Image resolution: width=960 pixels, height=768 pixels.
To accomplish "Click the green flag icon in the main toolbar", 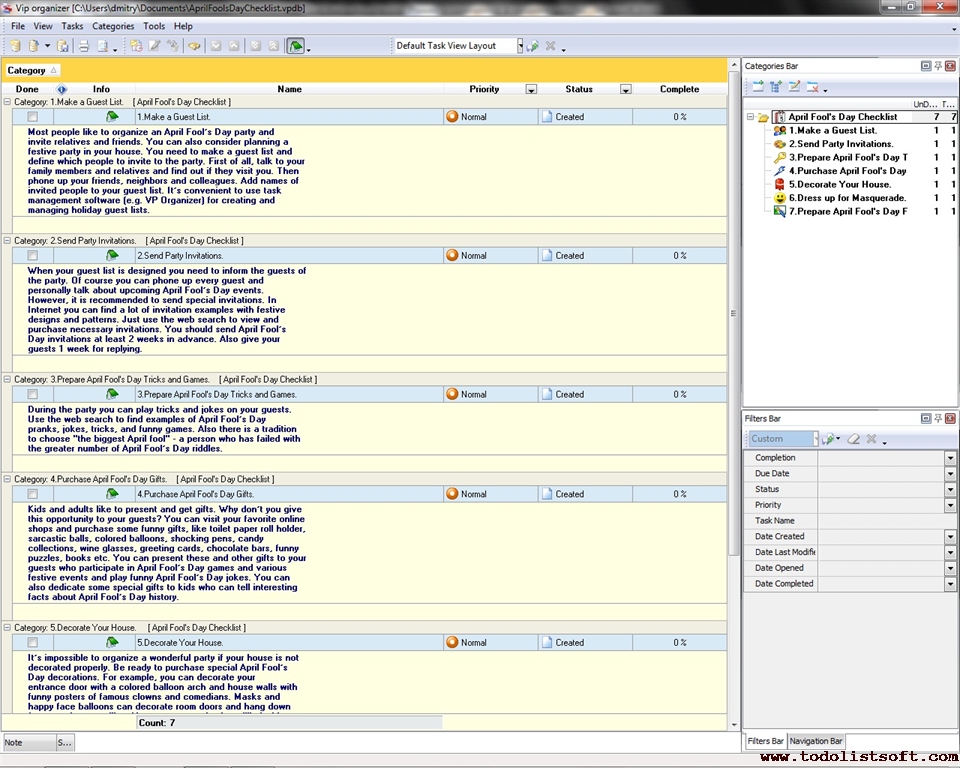I will point(295,46).
